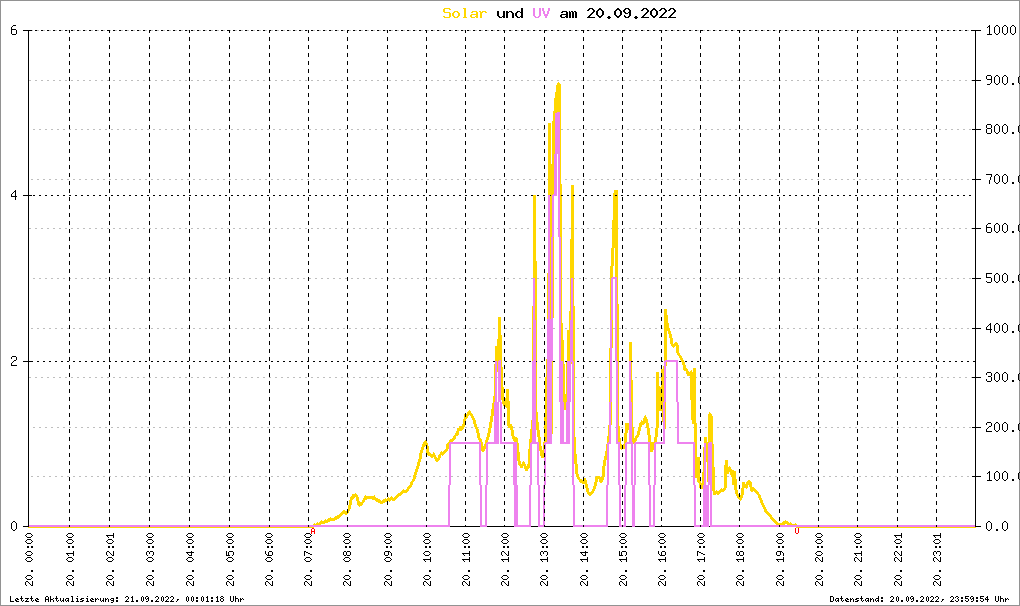Screen dimensions: 1020x606
Task: Click the time axis label '20. 20:00'
Action: point(819,560)
